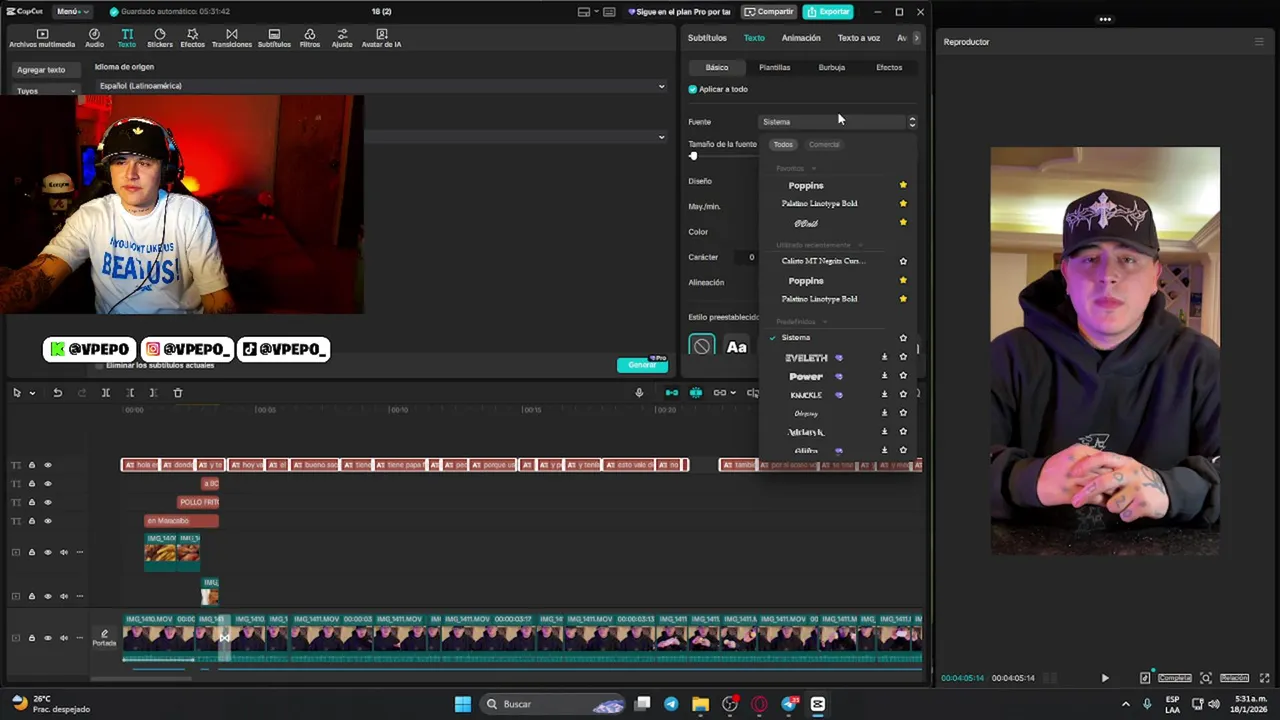This screenshot has width=1280, height=720.
Task: Open the Efectos tool in top toolbar
Action: coord(192,38)
